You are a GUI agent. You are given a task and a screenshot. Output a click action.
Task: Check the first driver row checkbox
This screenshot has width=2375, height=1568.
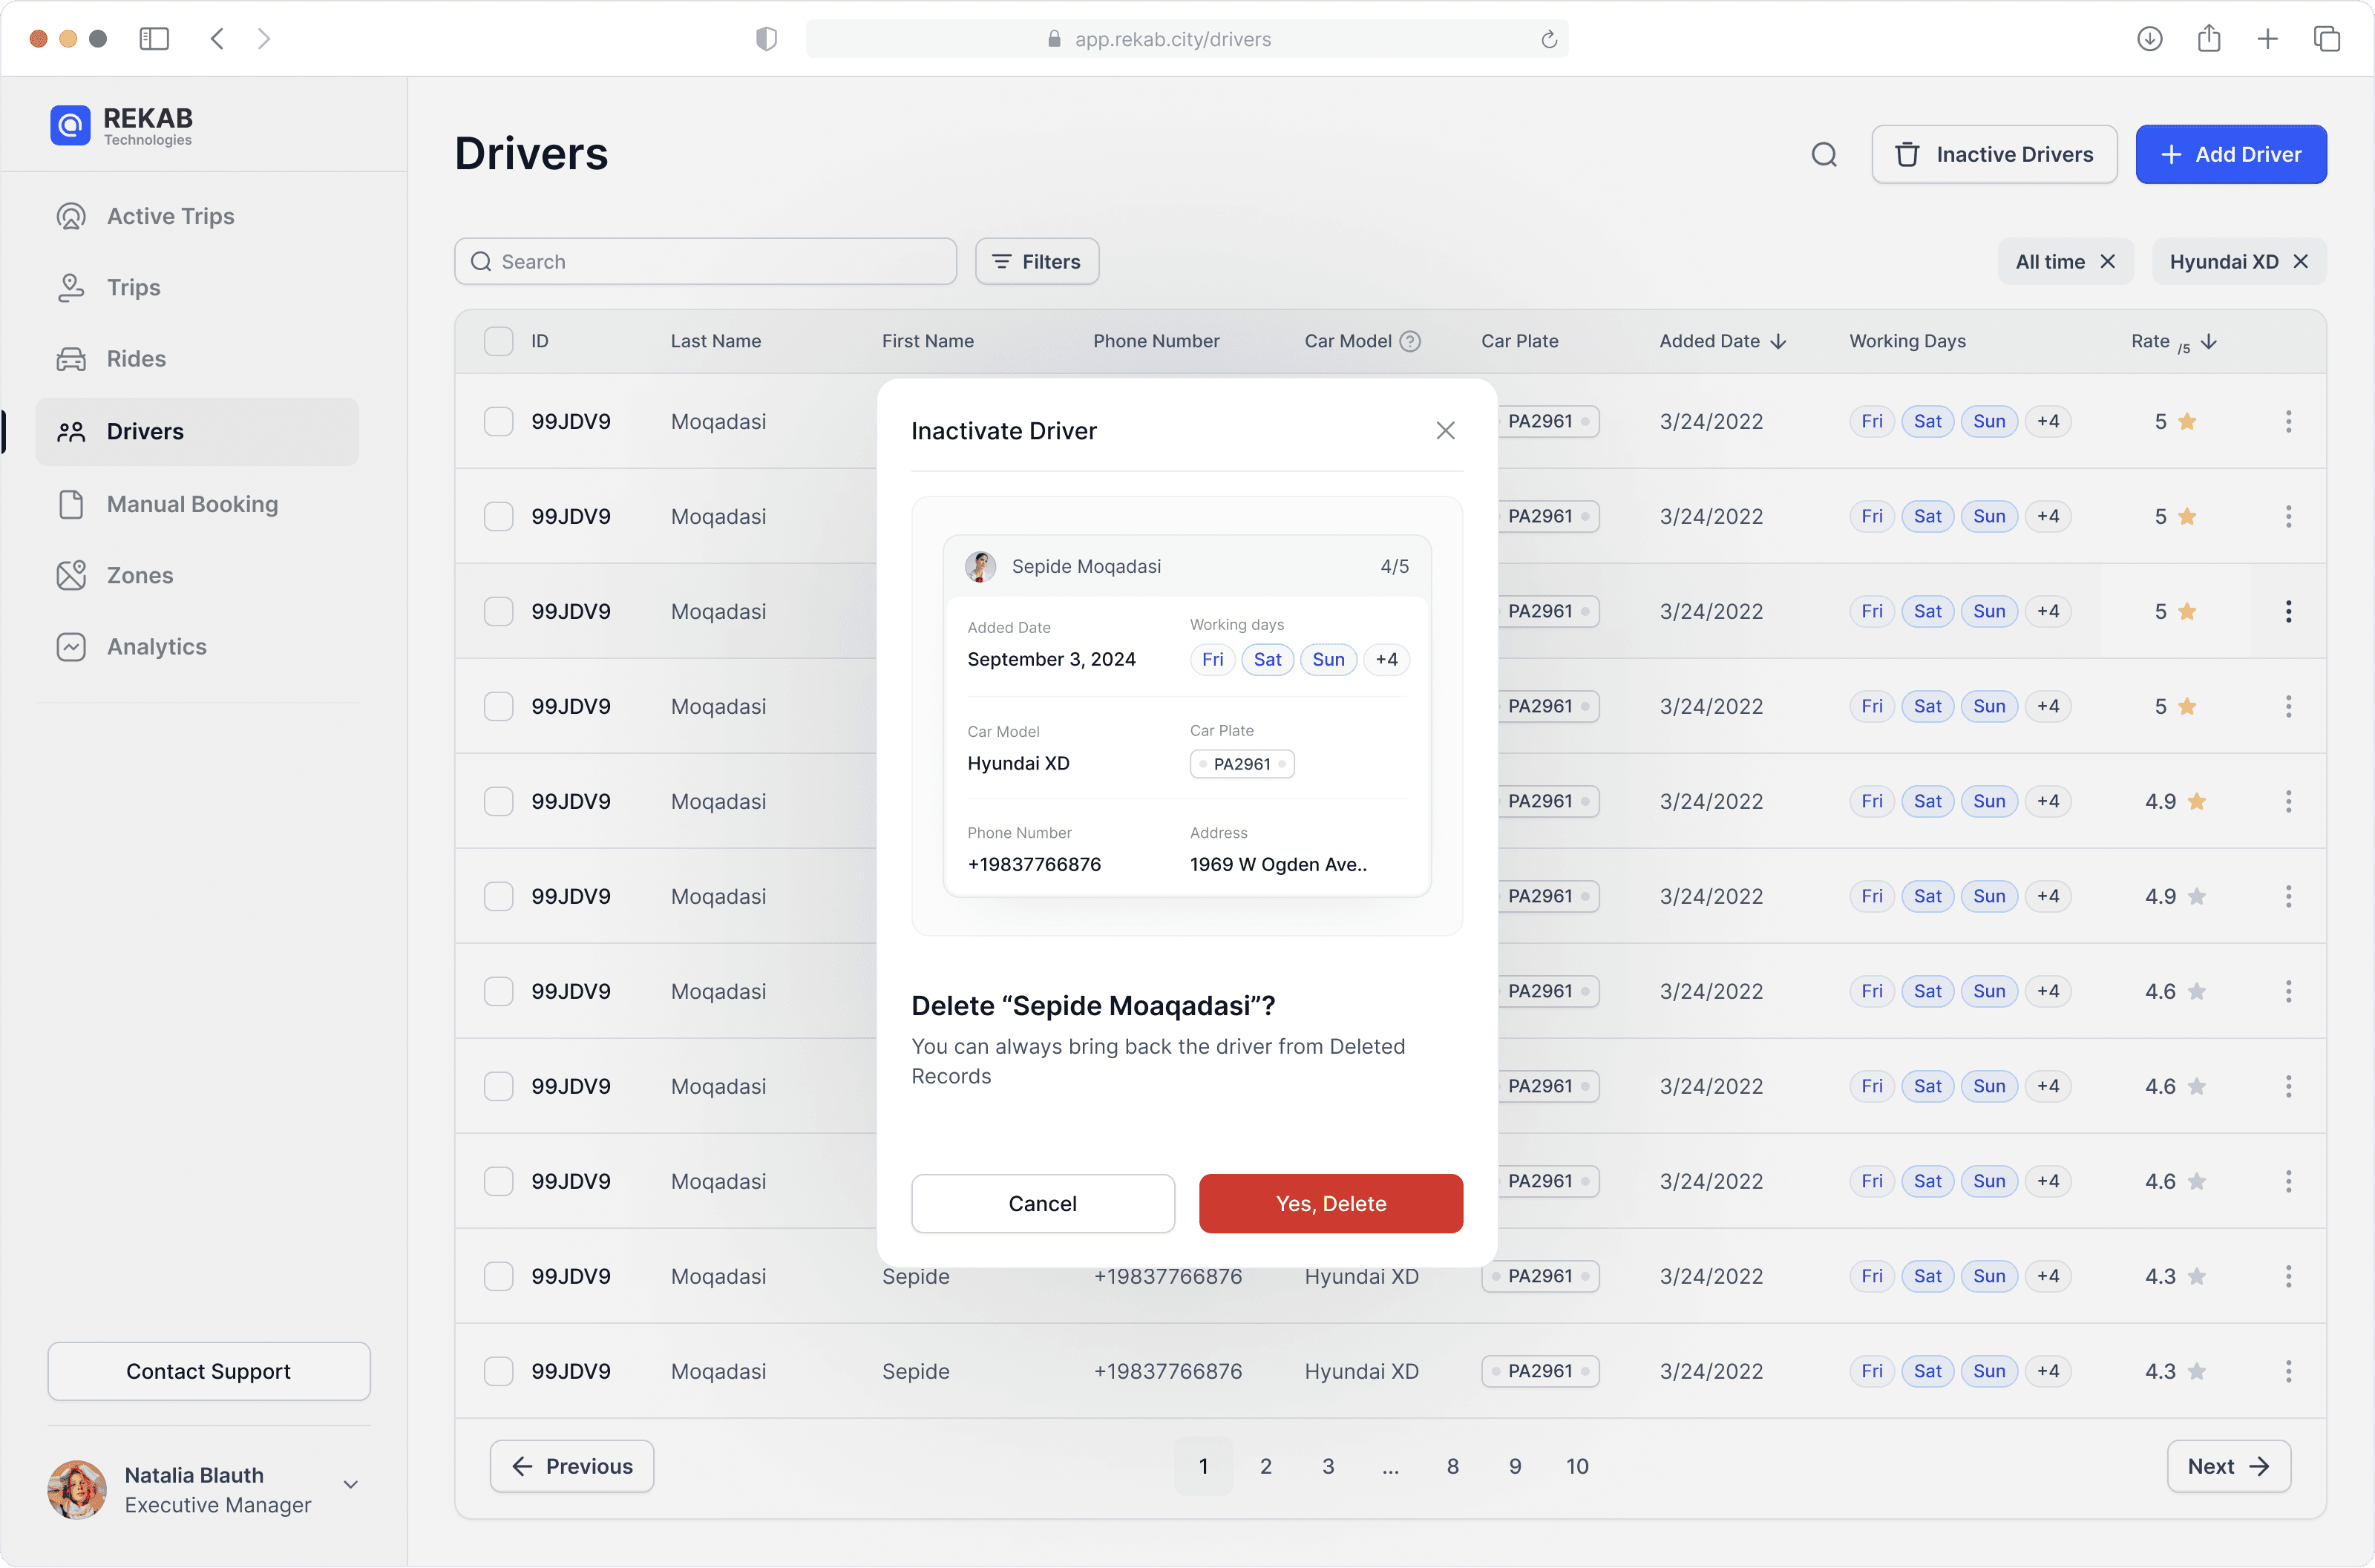point(498,421)
